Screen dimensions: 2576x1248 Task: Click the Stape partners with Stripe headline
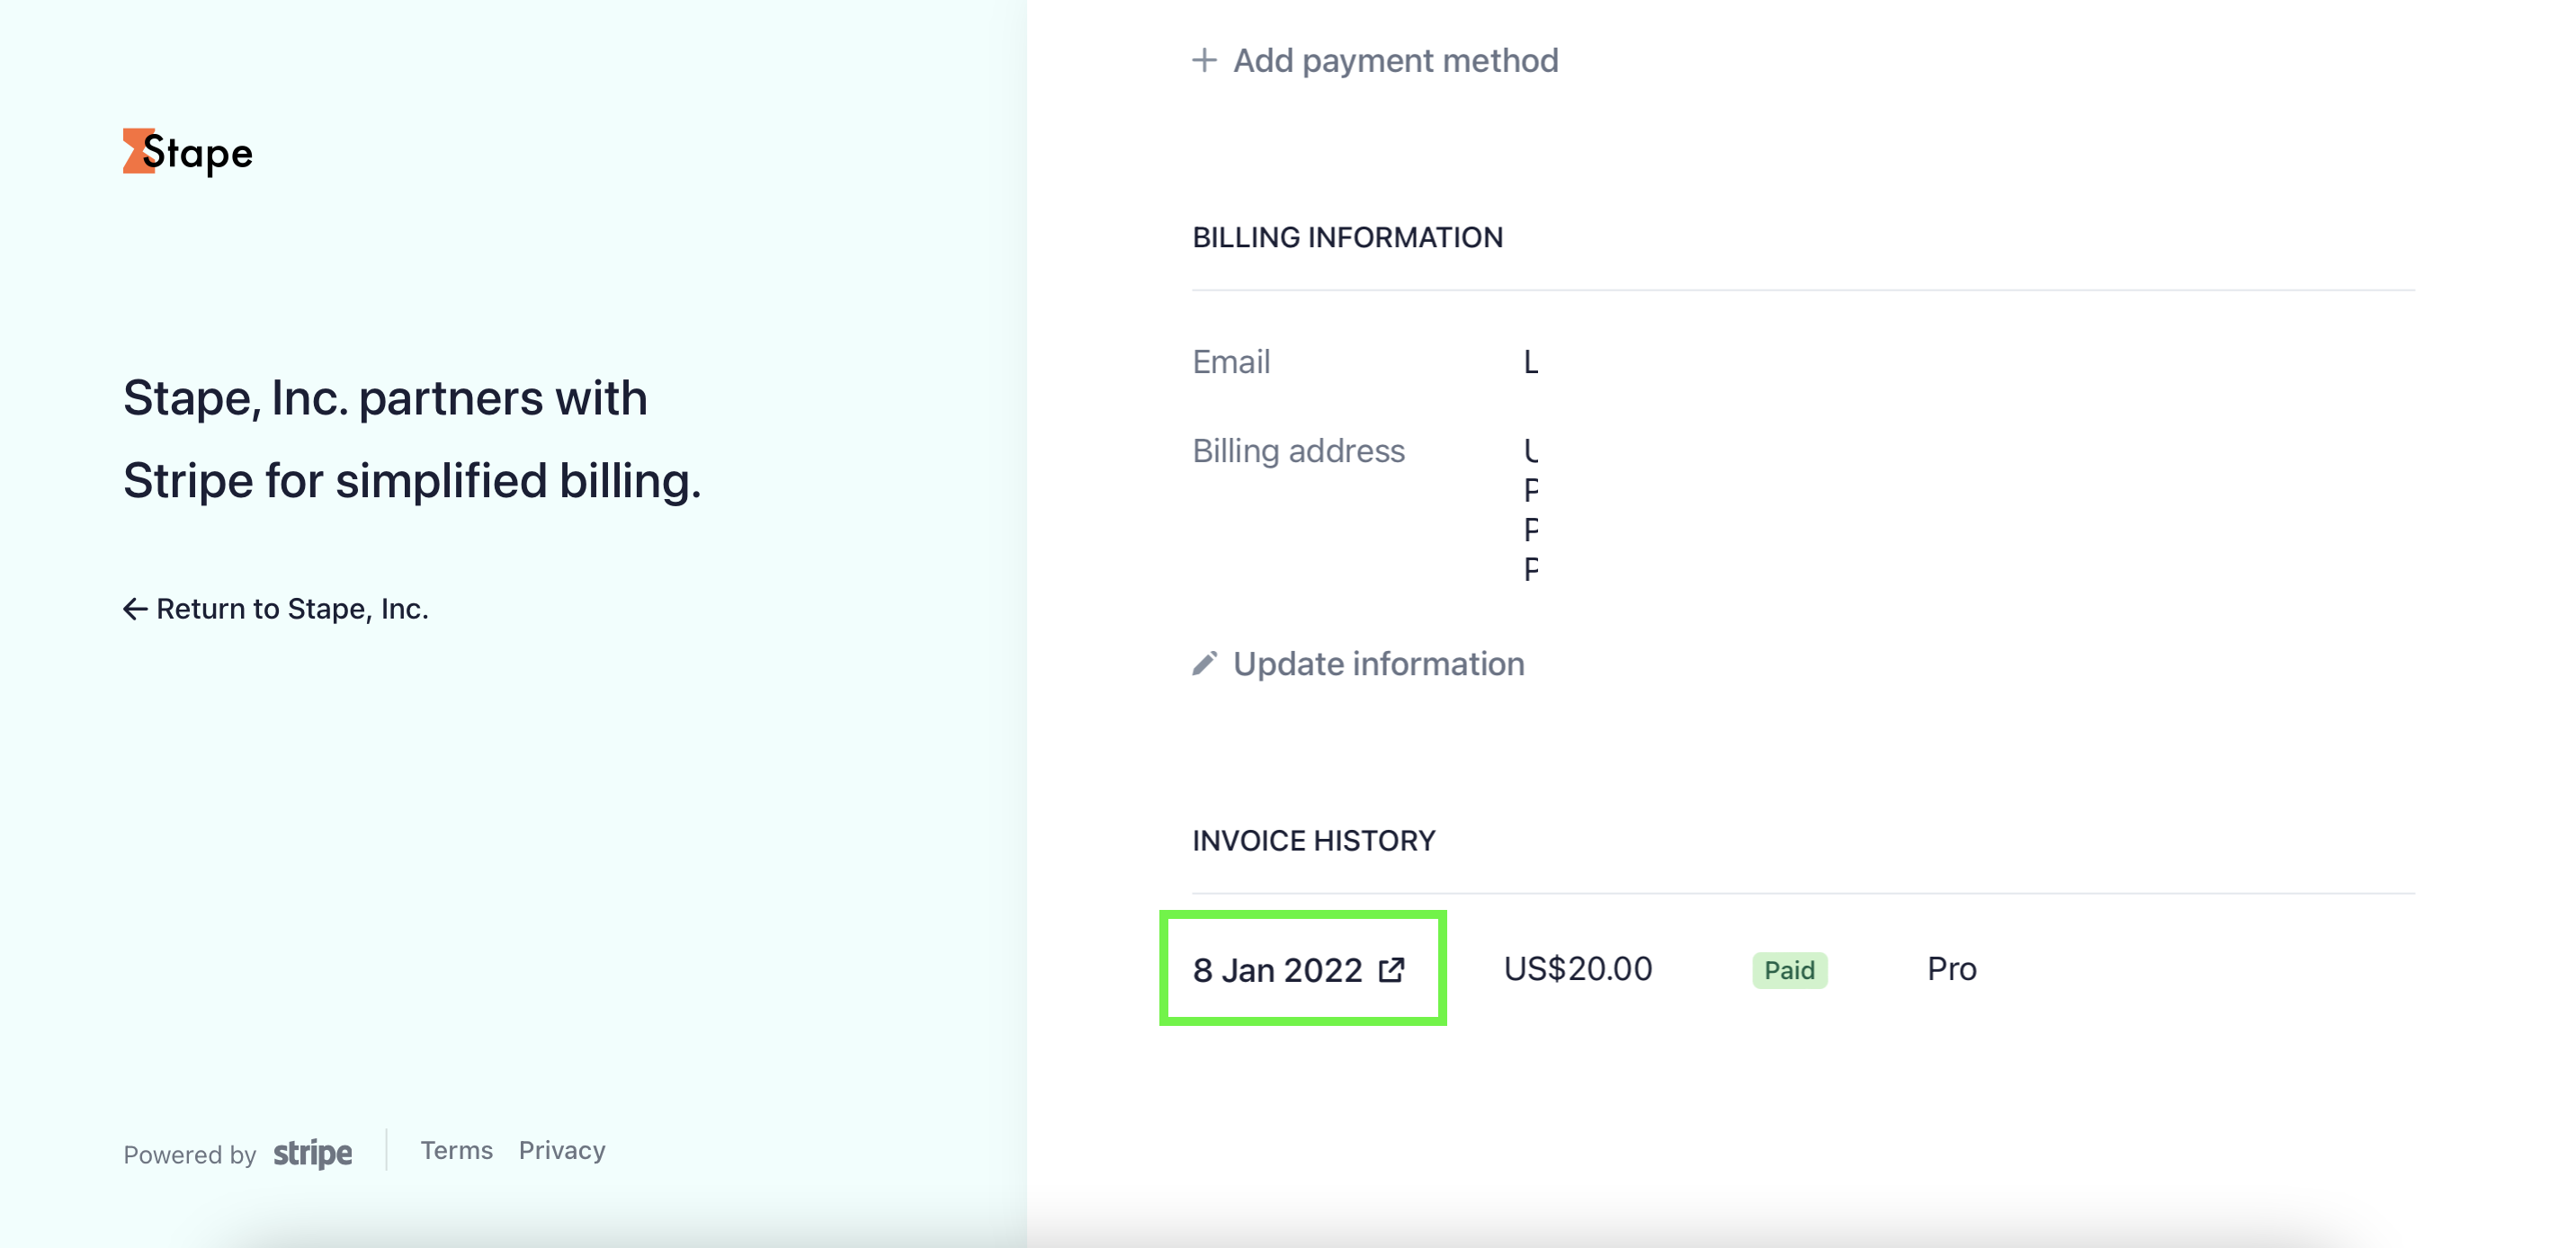412,438
